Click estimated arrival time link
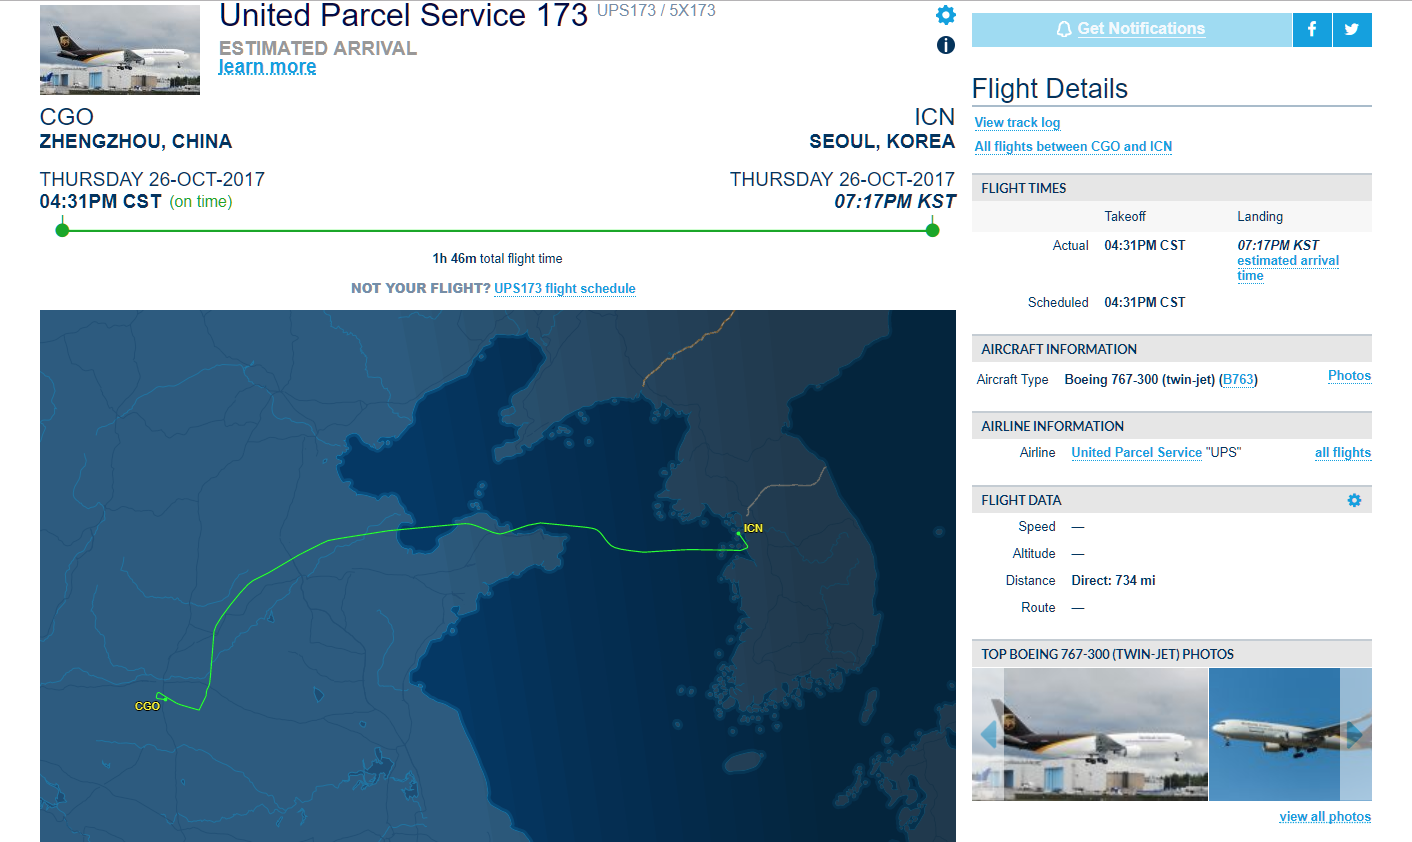 pyautogui.click(x=1287, y=268)
